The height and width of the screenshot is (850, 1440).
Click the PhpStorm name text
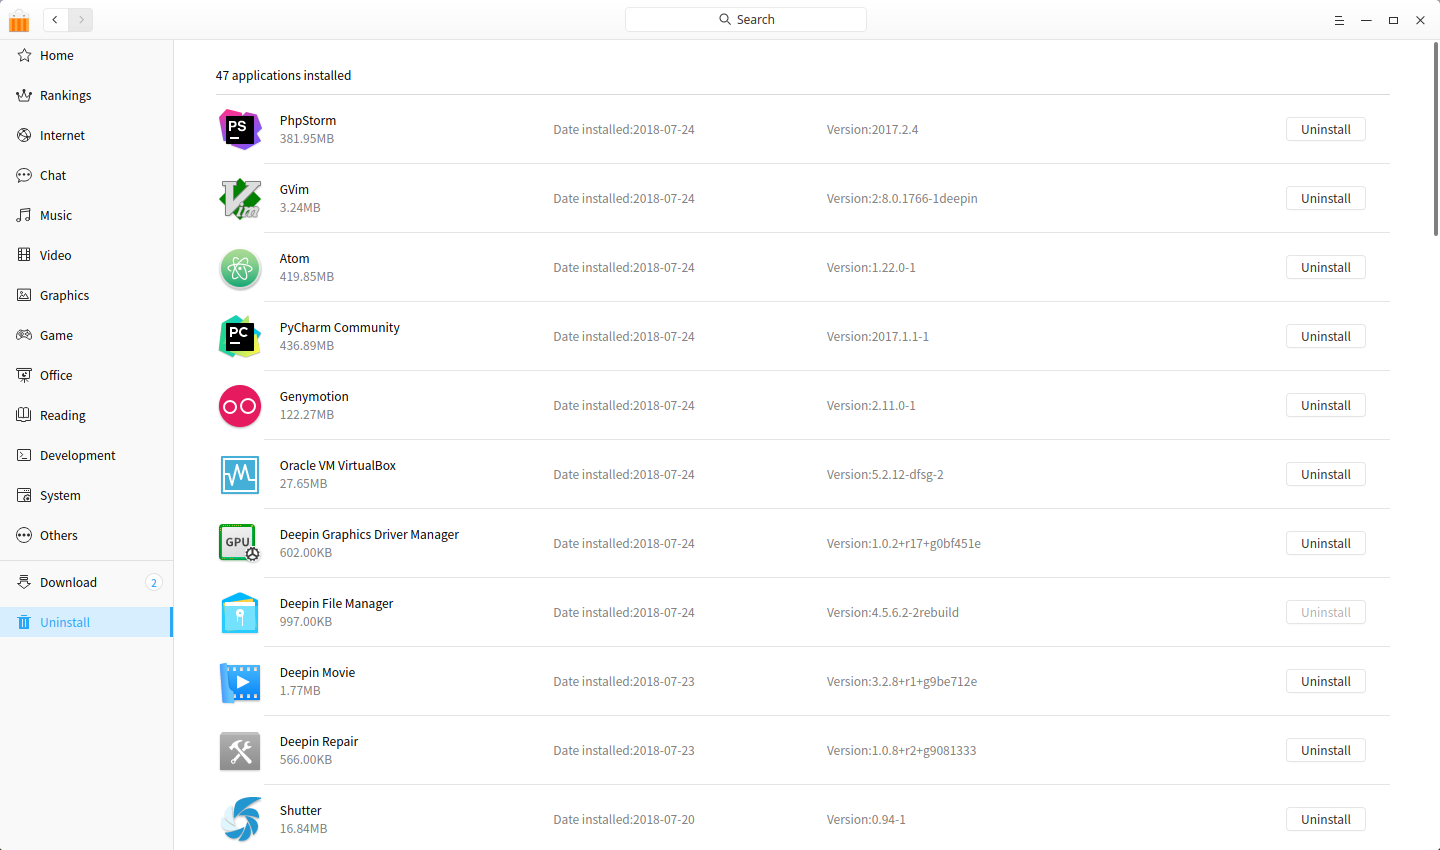[x=308, y=121]
